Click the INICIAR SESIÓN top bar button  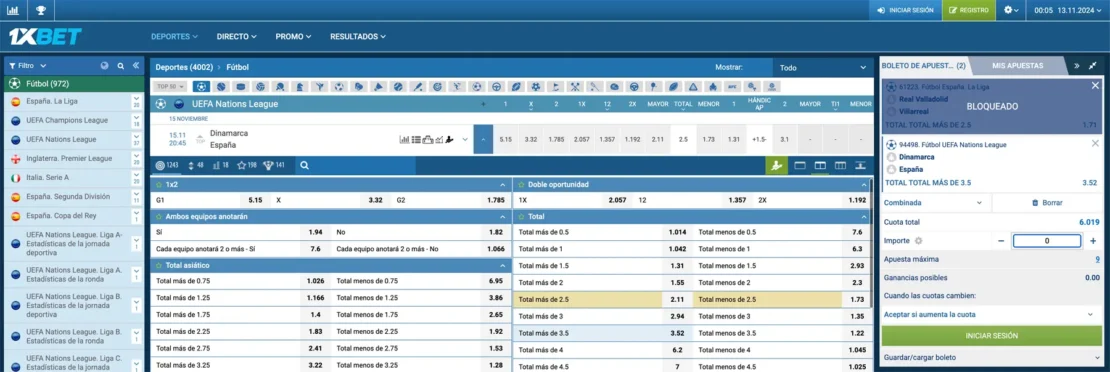pyautogui.click(x=905, y=10)
